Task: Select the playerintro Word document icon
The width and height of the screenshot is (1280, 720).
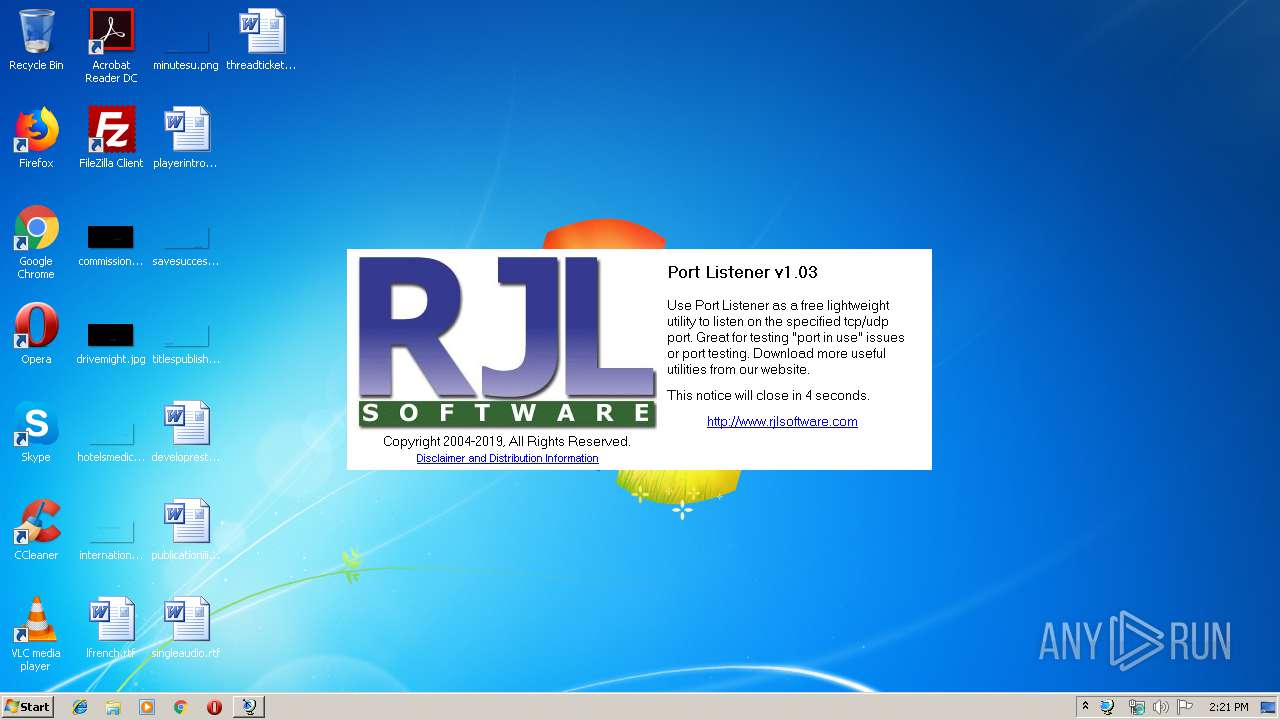Action: click(x=186, y=138)
